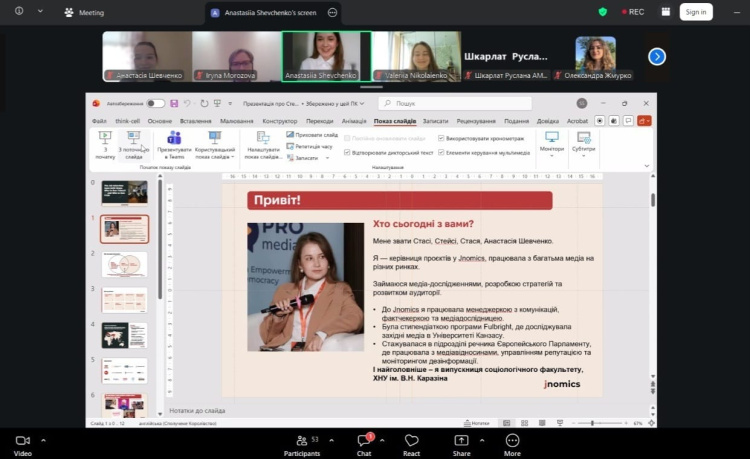Open the Монітори dropdown
This screenshot has width=750, height=459.
point(551,144)
